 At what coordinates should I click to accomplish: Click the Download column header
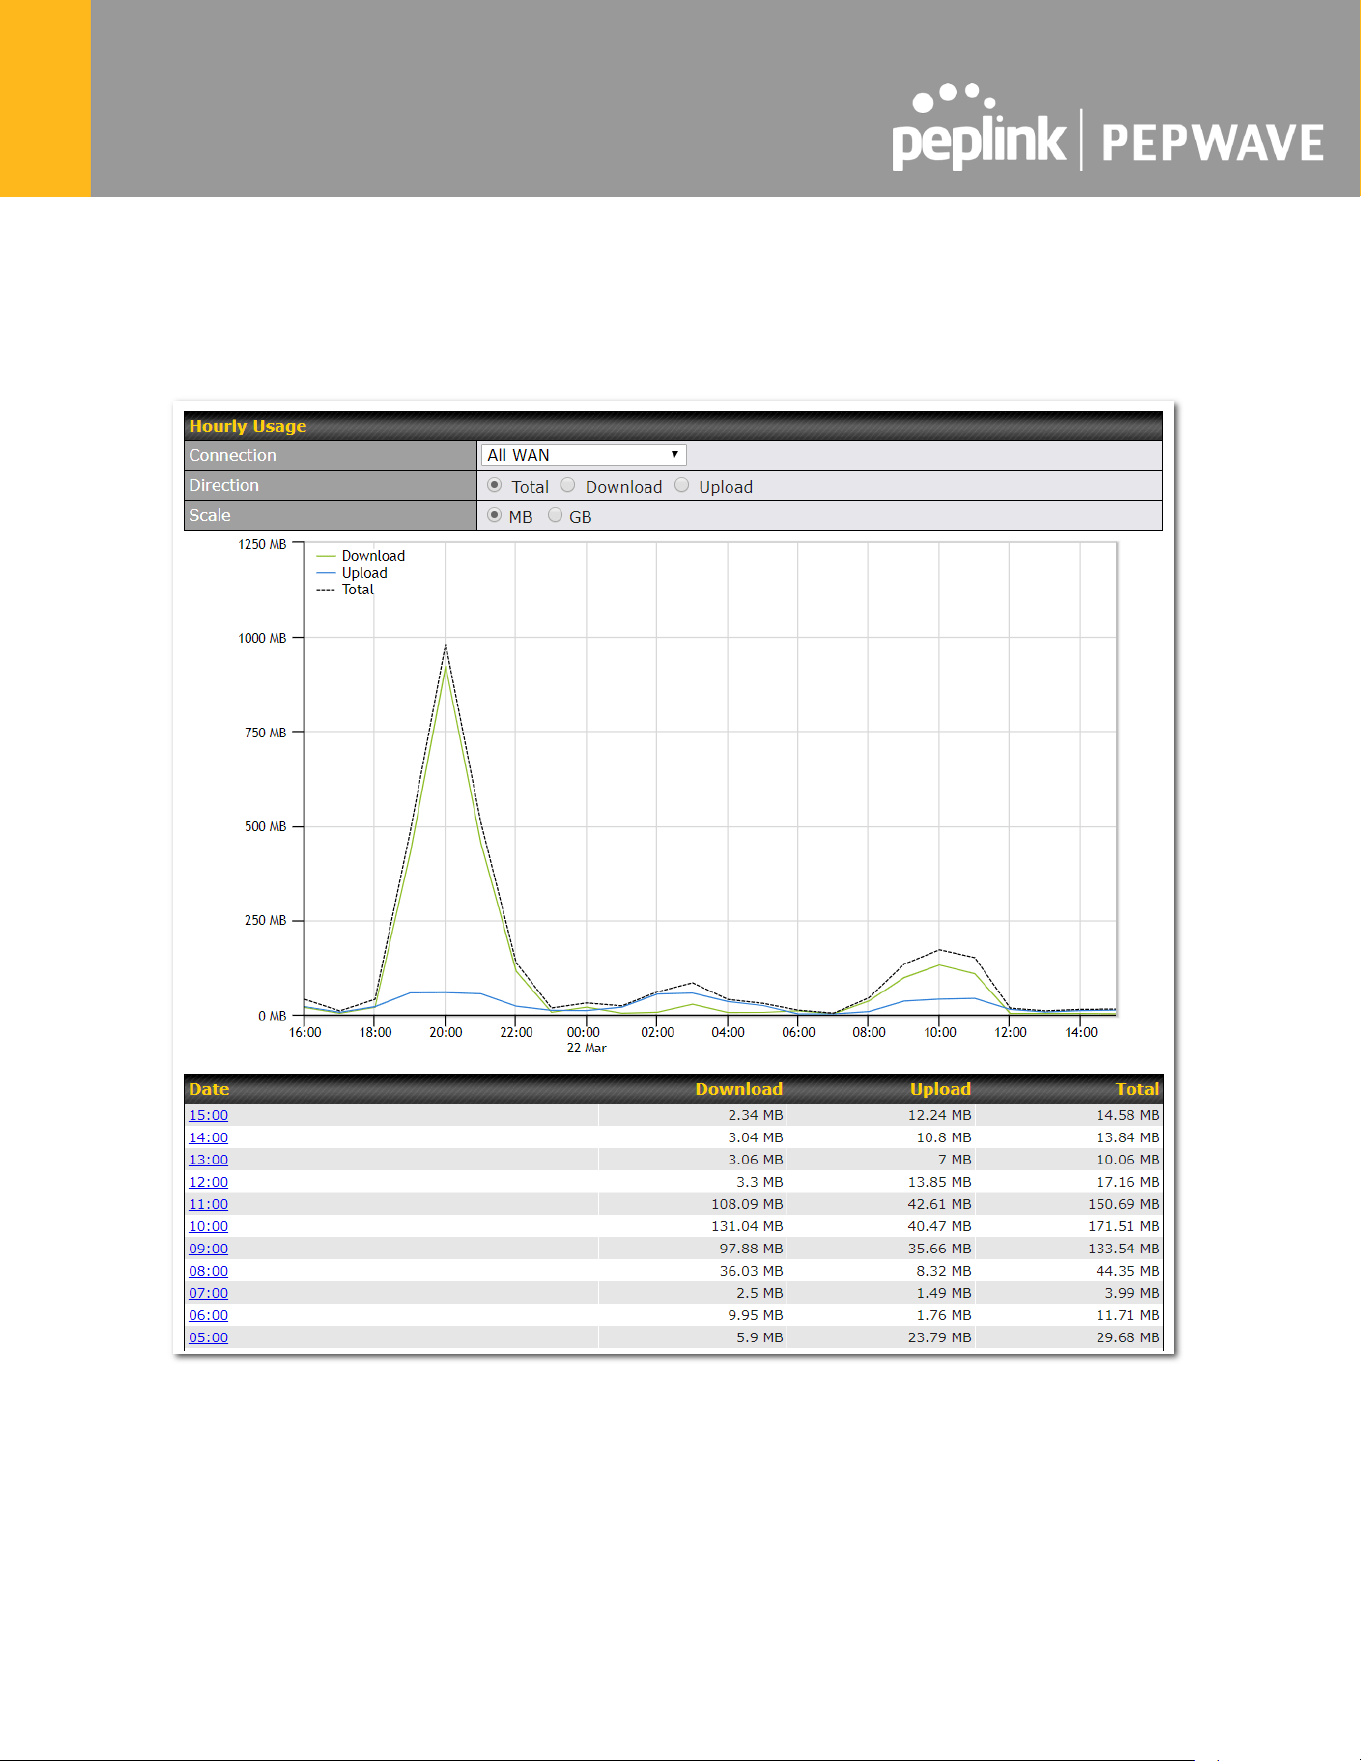[739, 1089]
